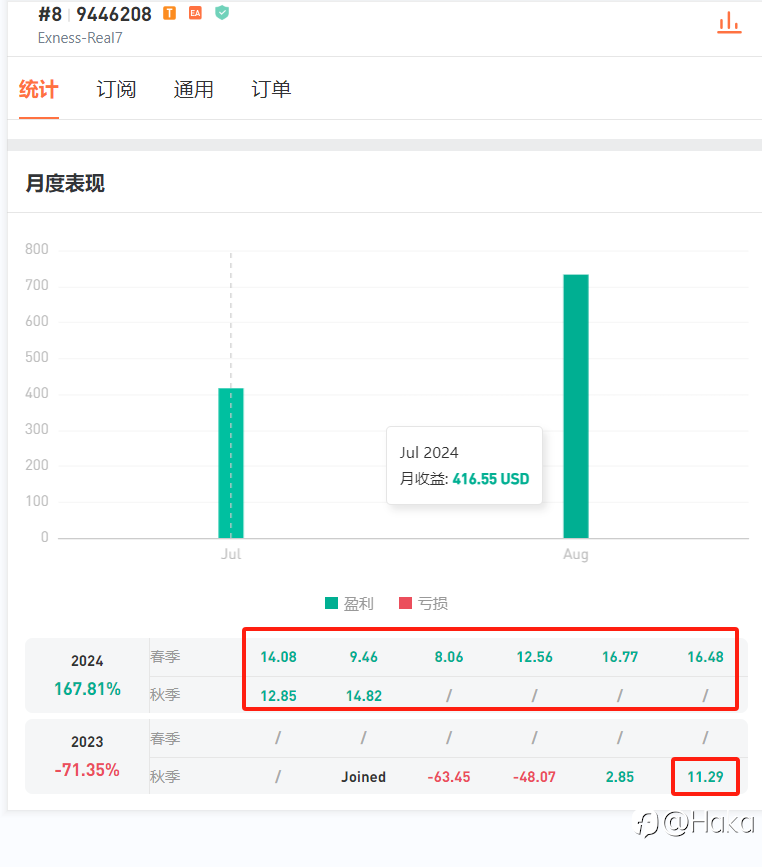Click the 8.06 monthly value
Screen dimensions: 762x867
(449, 657)
